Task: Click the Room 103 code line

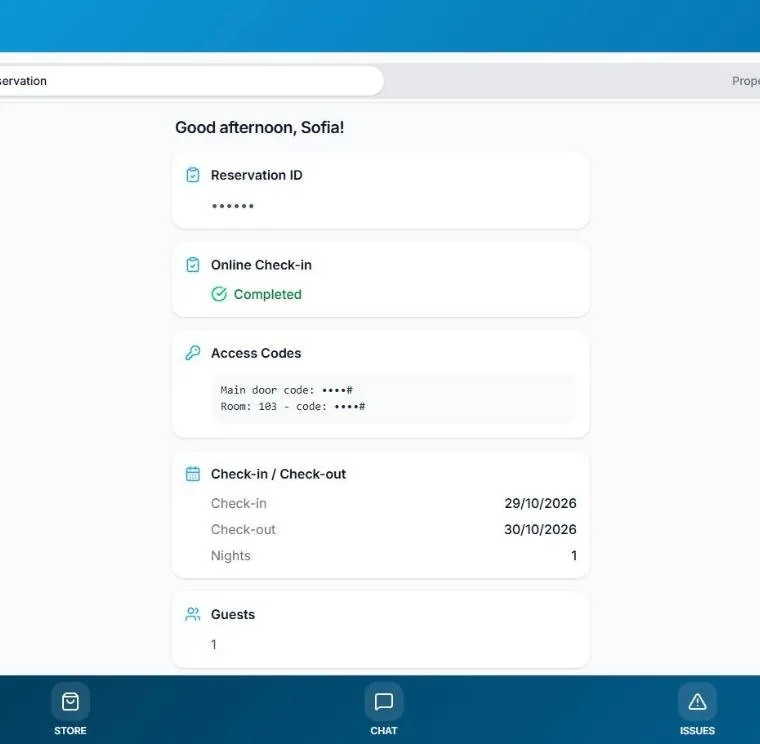Action: point(293,406)
